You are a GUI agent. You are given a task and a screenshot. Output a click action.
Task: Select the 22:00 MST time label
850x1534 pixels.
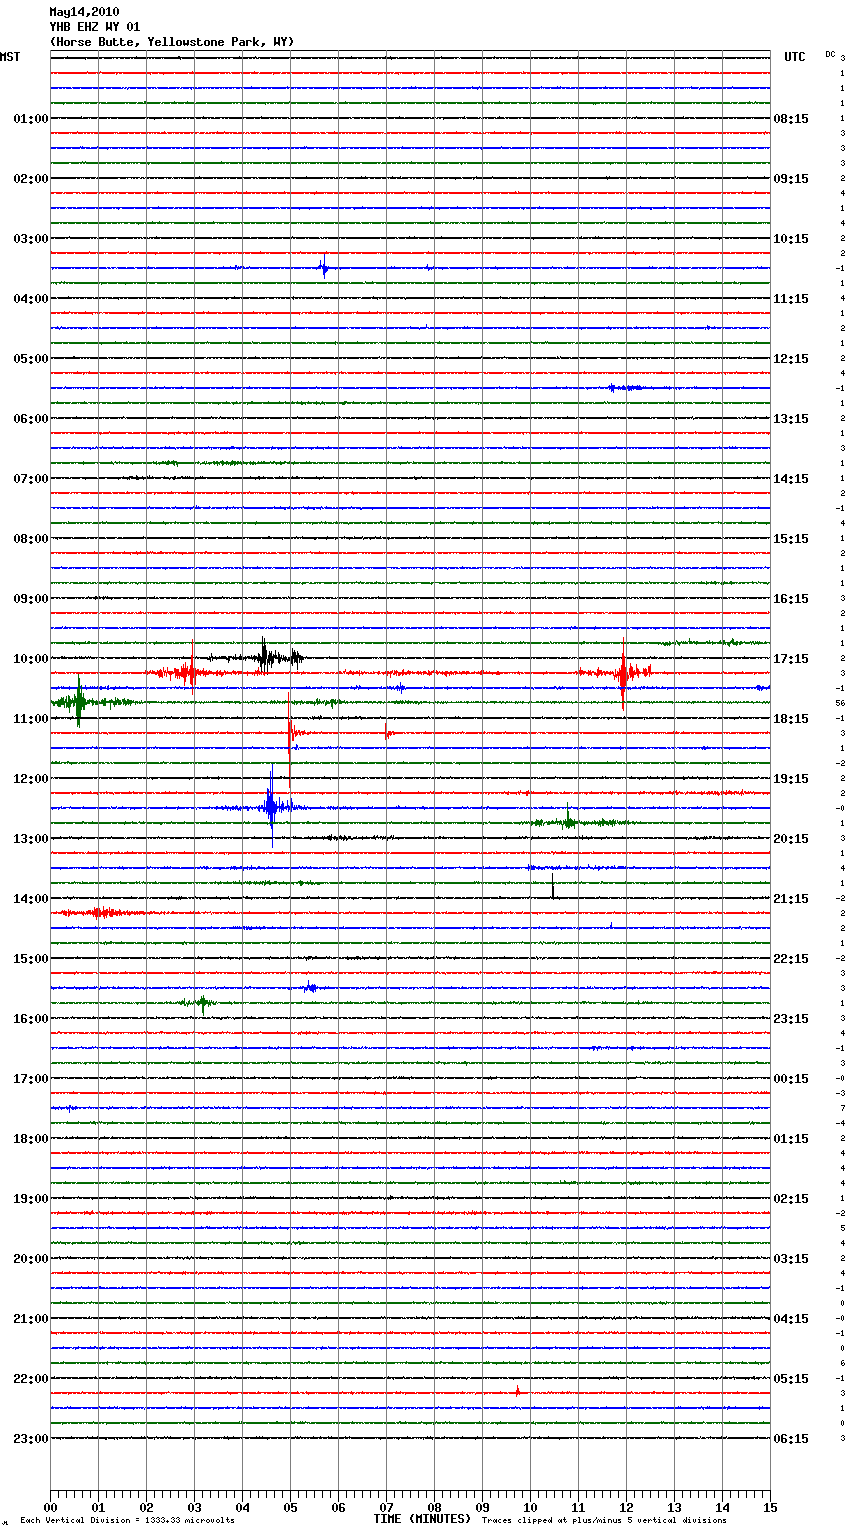(x=30, y=1379)
